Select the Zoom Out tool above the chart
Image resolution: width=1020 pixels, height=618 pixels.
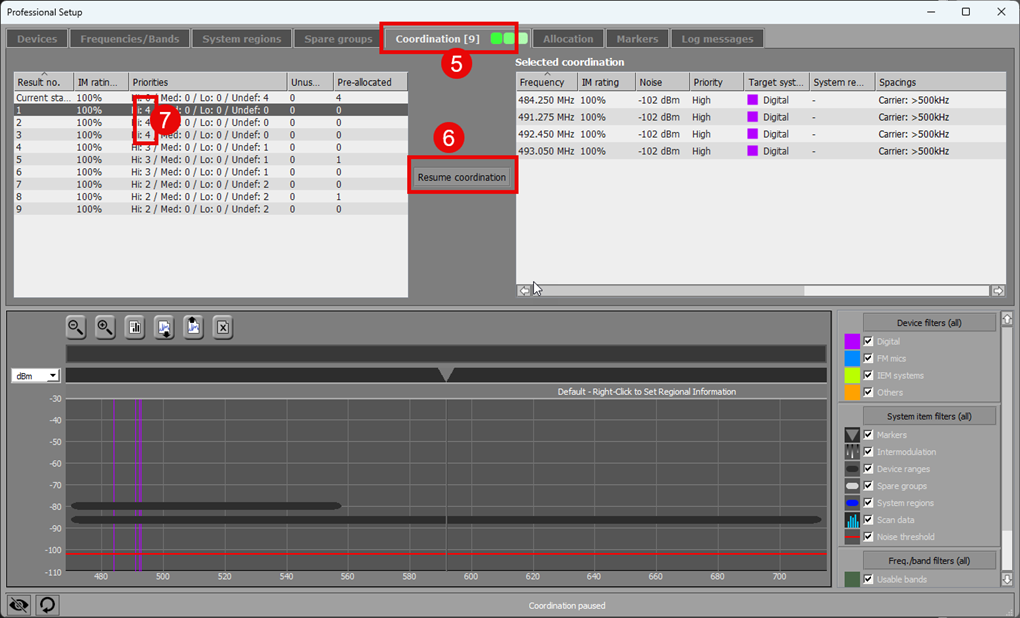click(75, 327)
